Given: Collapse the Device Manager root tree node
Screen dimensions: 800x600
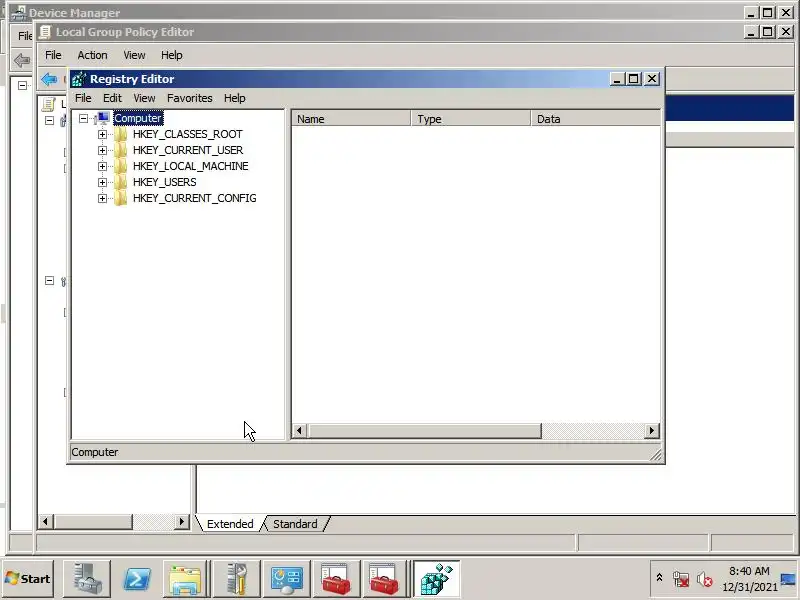Looking at the screenshot, I should click(22, 85).
